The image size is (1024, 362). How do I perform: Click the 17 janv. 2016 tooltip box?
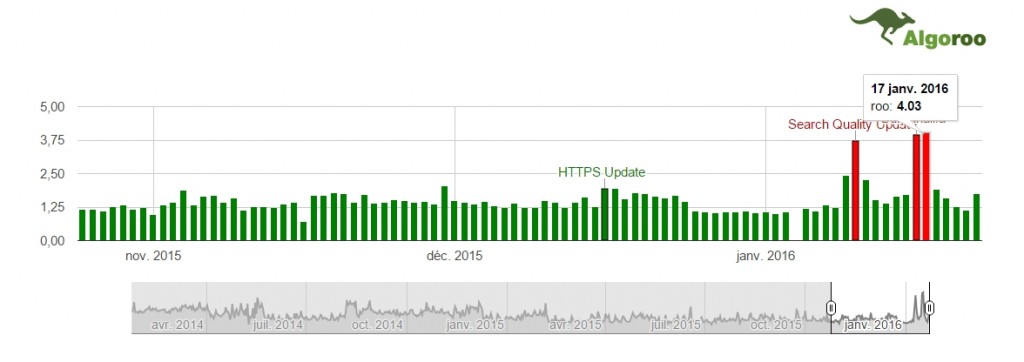coord(910,98)
